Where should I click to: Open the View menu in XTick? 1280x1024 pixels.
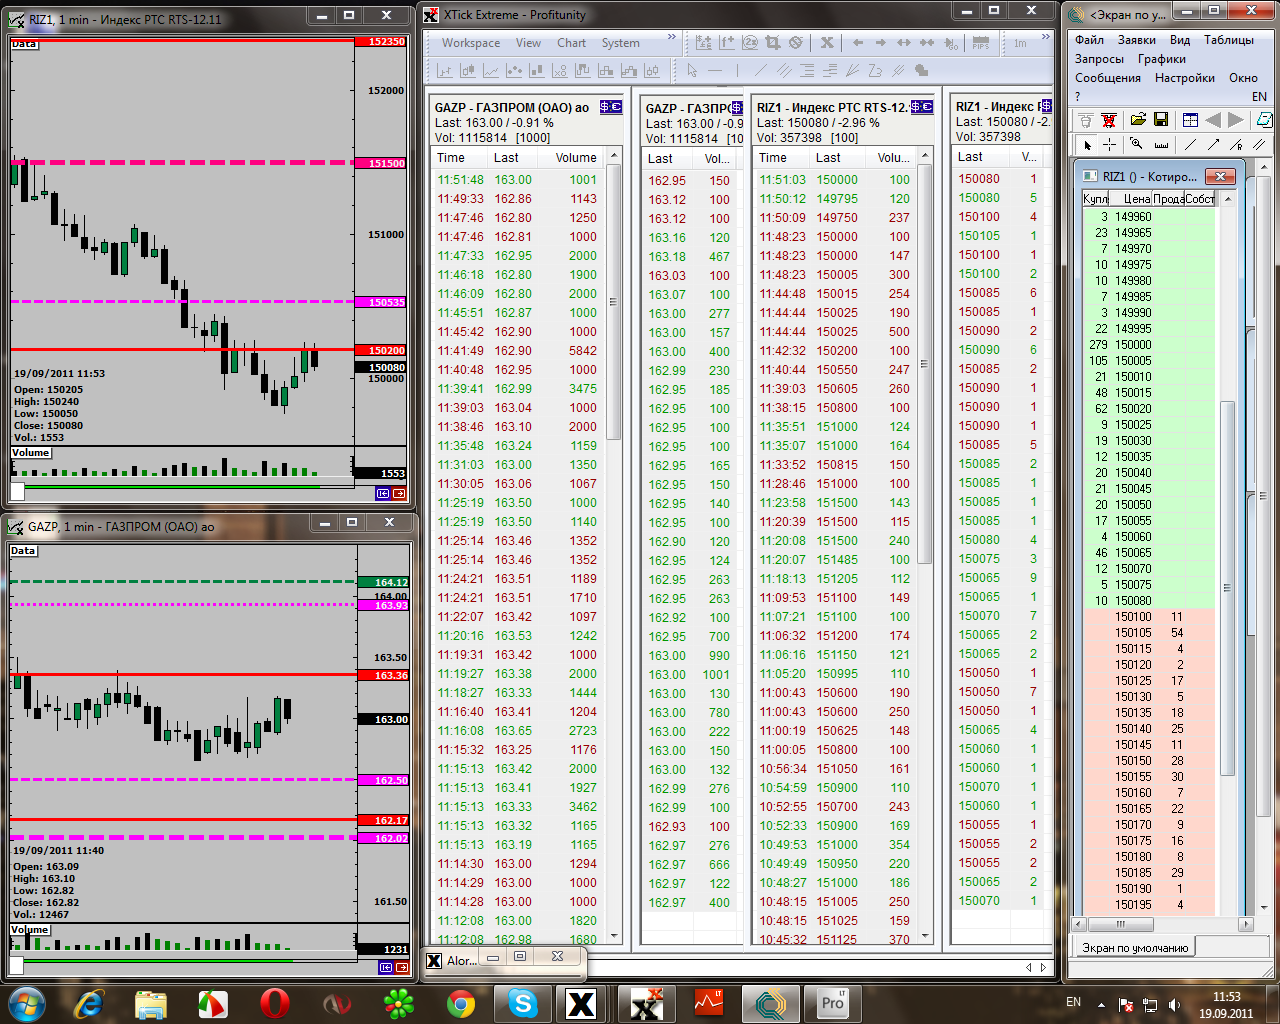[x=528, y=43]
